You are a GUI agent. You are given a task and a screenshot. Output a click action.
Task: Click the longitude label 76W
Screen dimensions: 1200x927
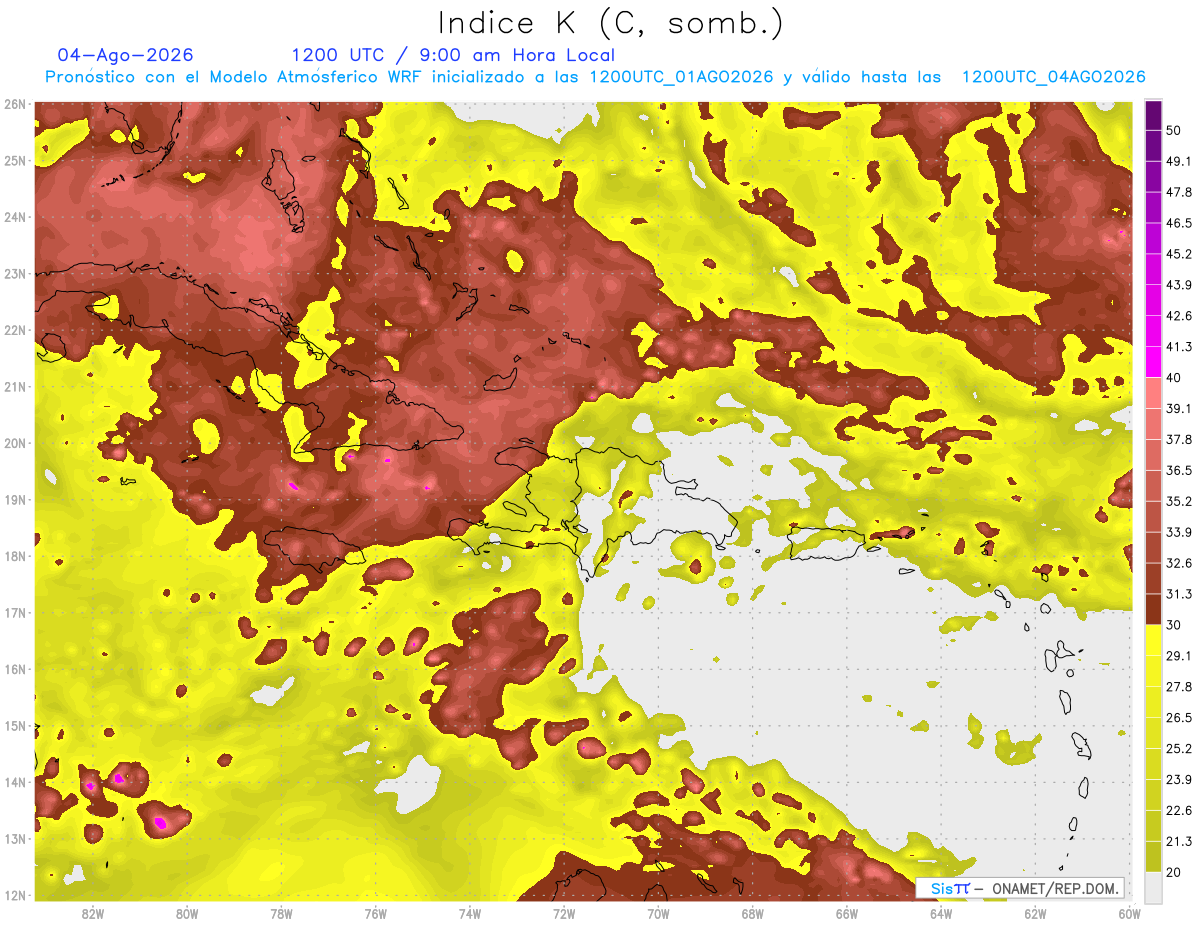[375, 913]
